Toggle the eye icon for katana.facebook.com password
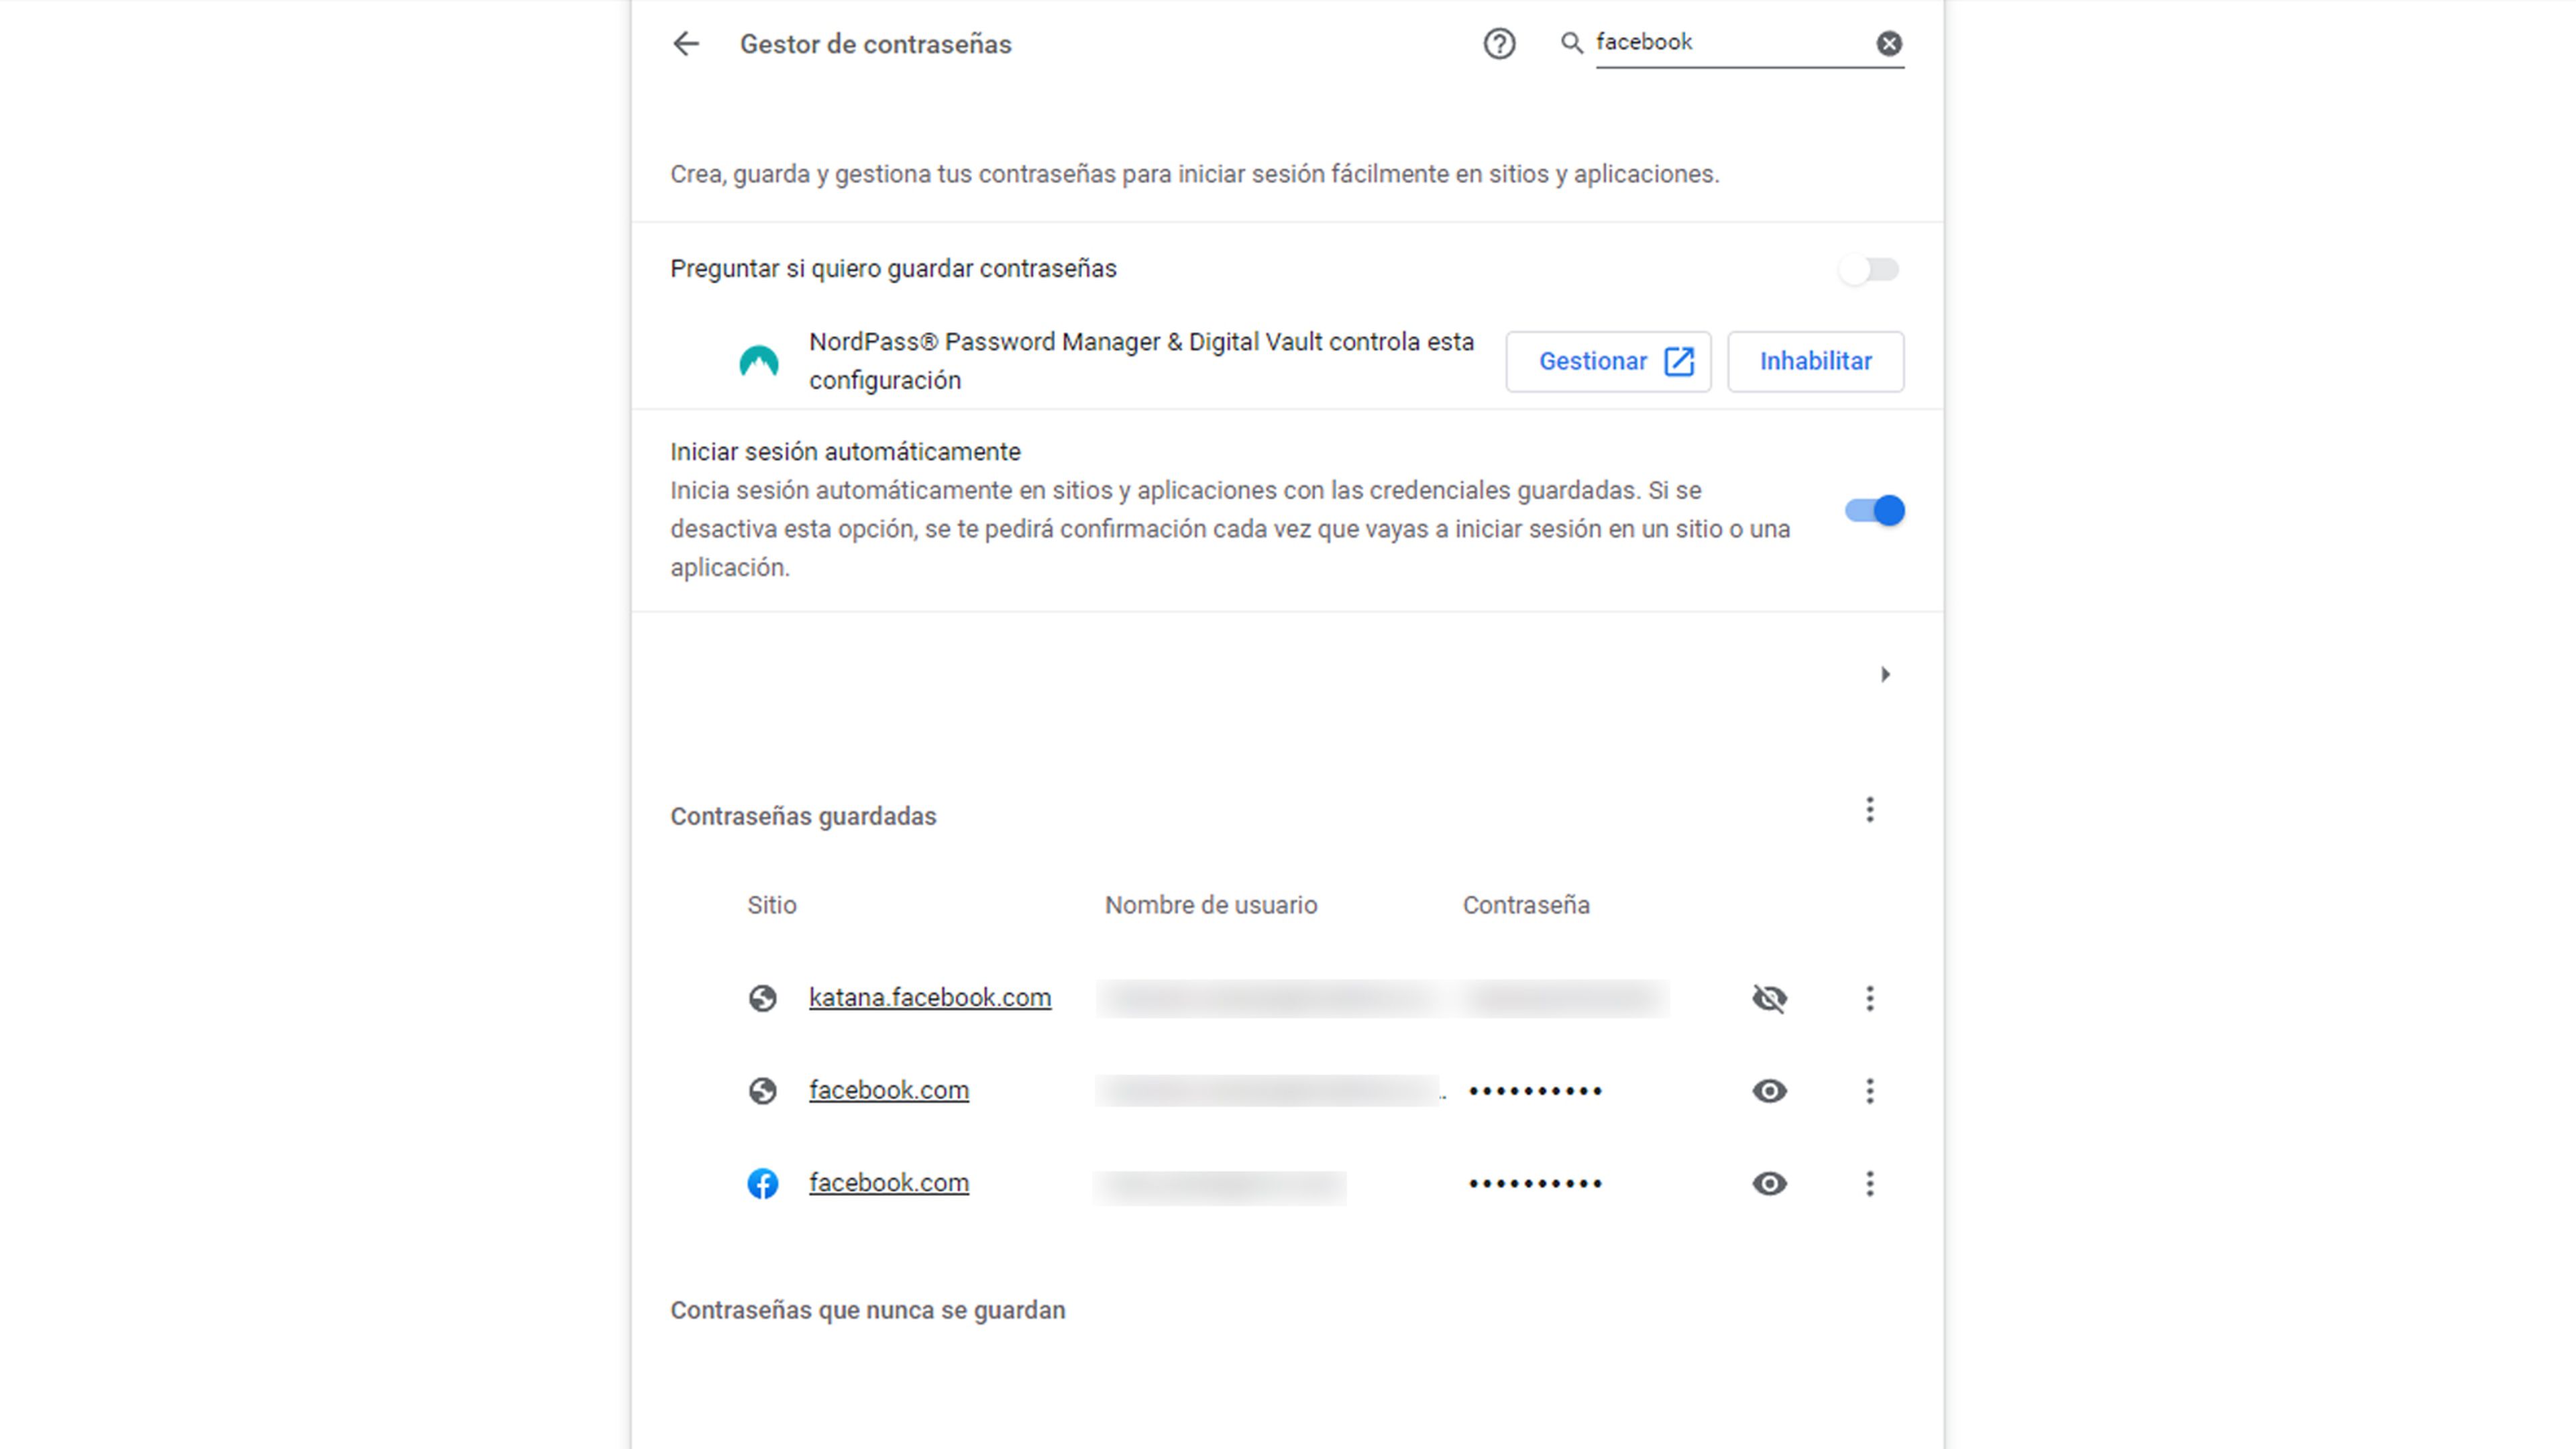Viewport: 2576px width, 1449px height. click(x=1769, y=996)
